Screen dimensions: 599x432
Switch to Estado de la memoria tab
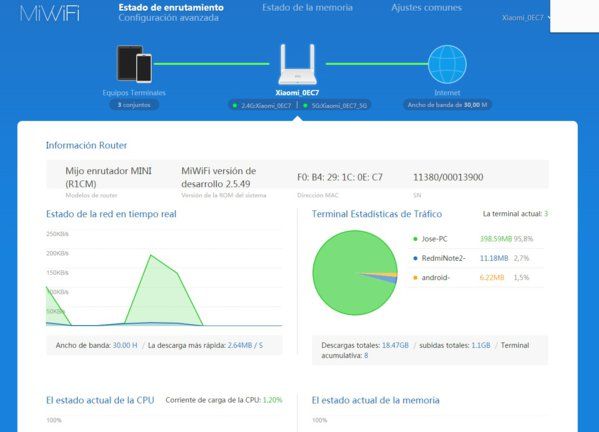pyautogui.click(x=307, y=7)
